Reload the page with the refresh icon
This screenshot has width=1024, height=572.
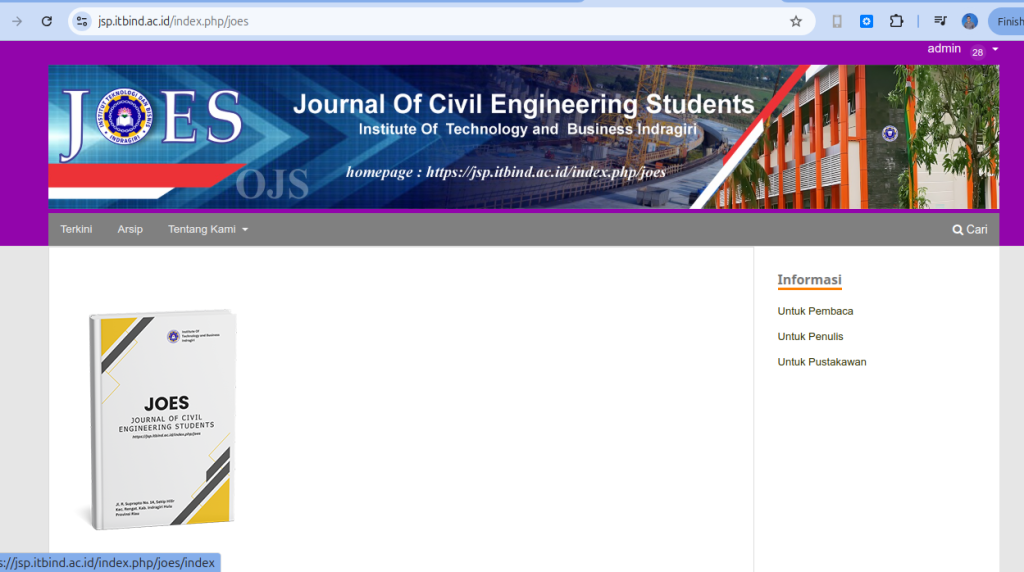[x=46, y=22]
